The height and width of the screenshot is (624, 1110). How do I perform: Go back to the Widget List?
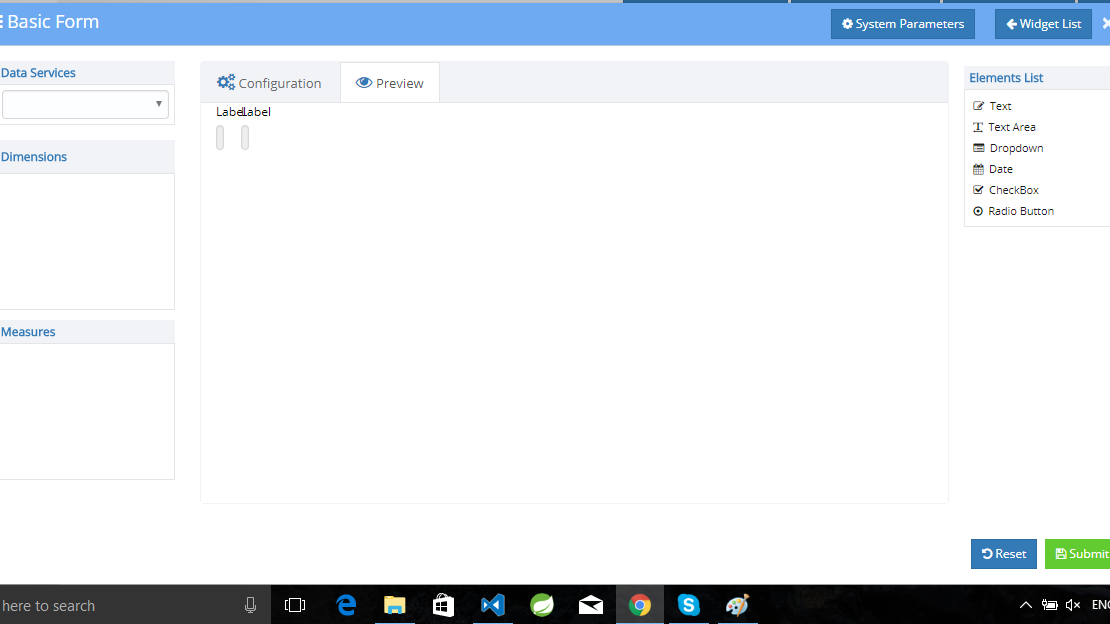(1043, 24)
